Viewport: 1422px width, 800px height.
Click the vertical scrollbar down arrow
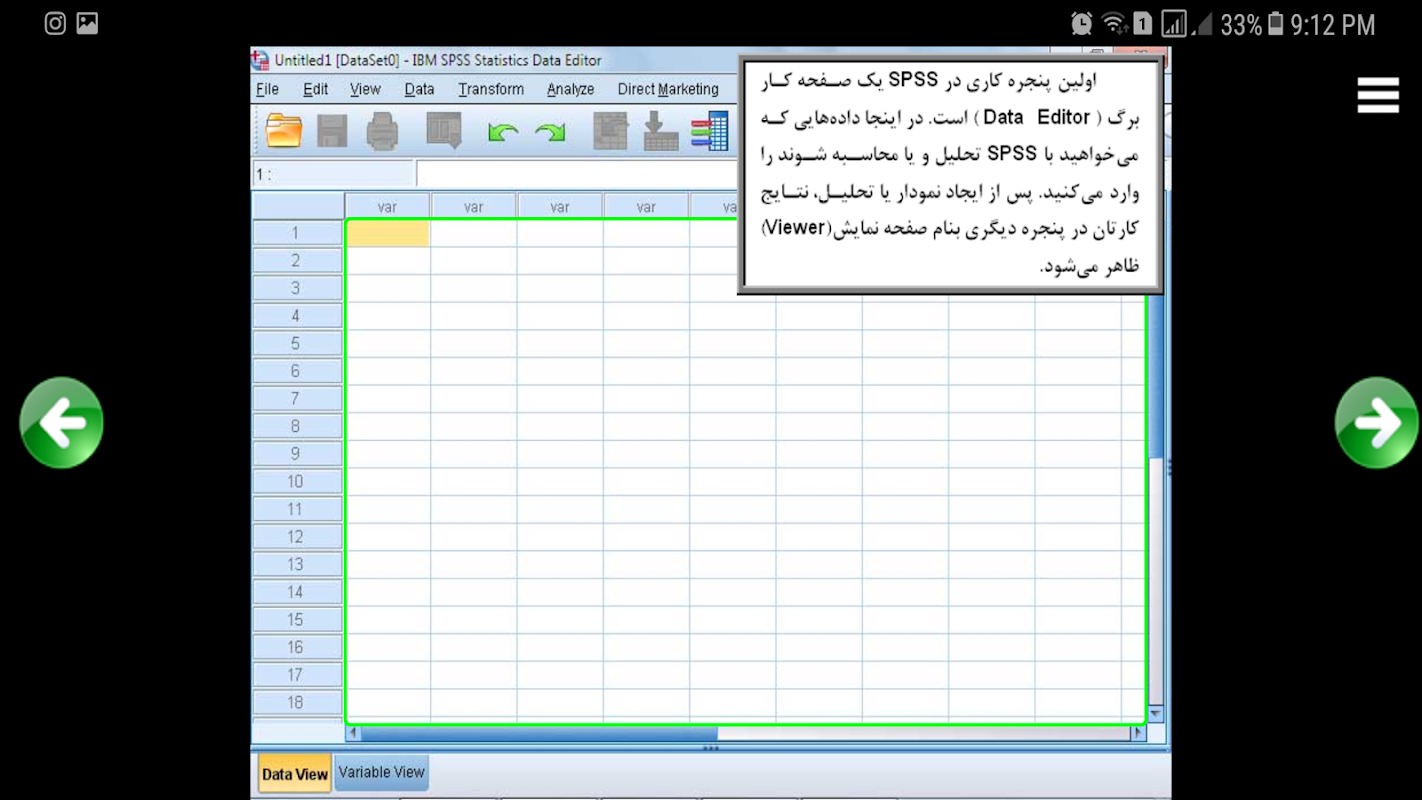1156,714
